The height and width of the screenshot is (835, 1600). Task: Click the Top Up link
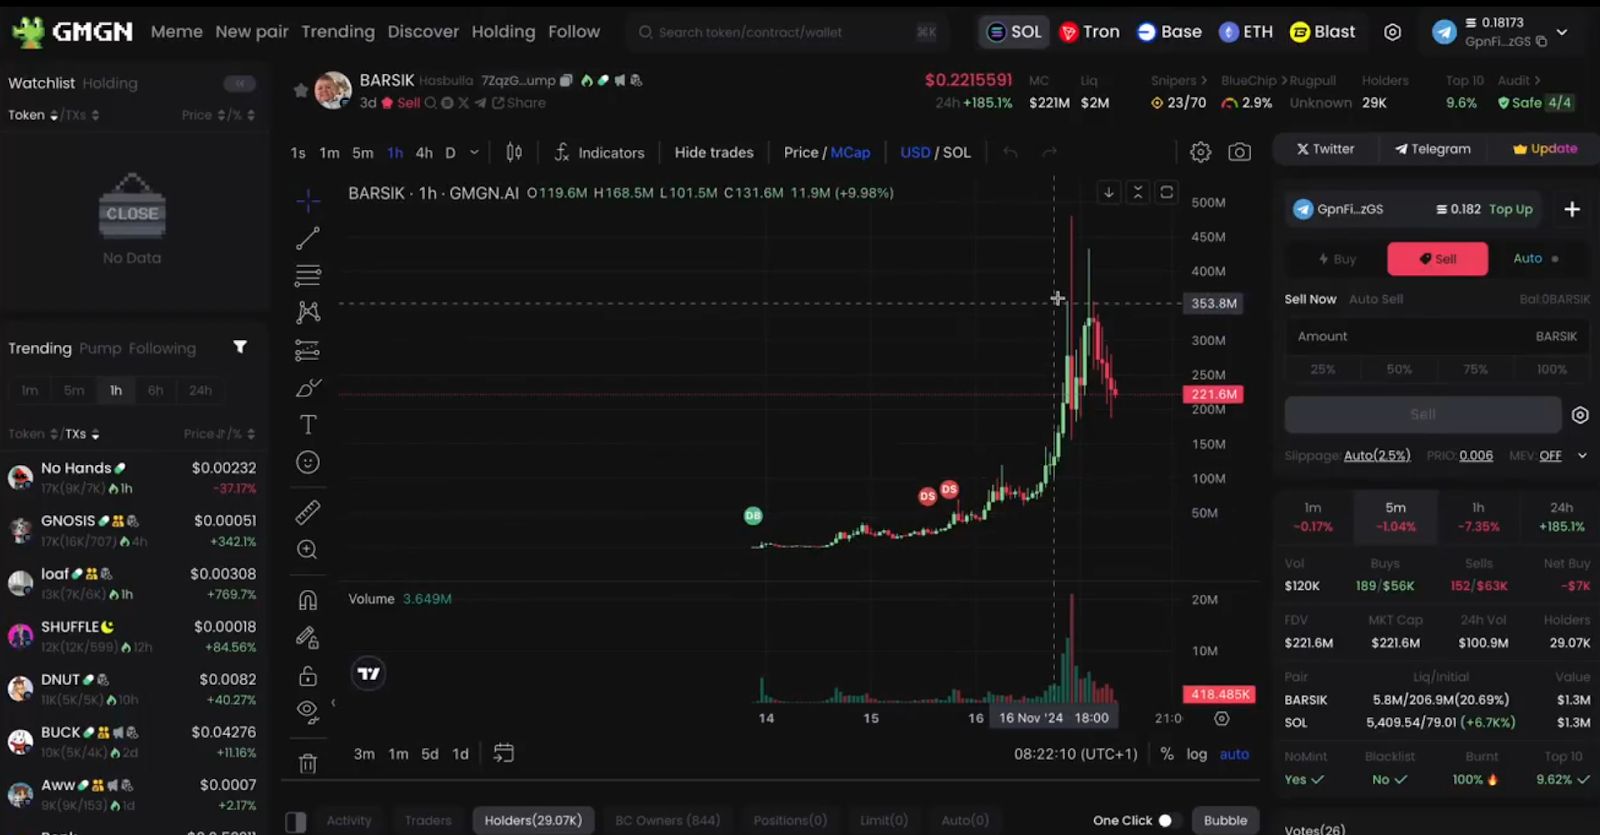1510,209
